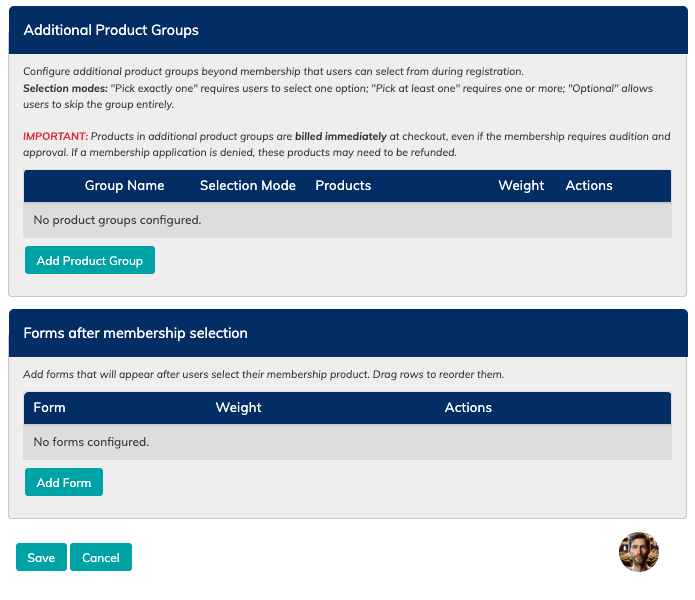695x600 pixels.
Task: Open the user avatar photo
Action: (x=639, y=552)
